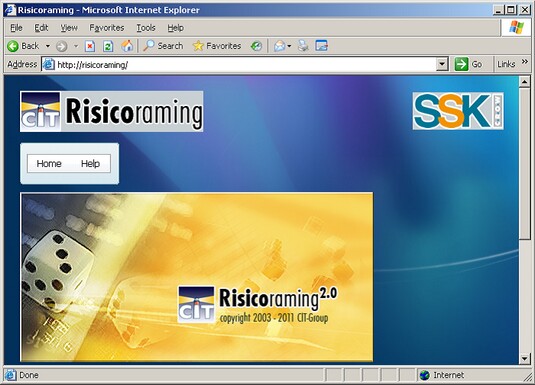
Task: Go back with the Back button
Action: tap(23, 46)
